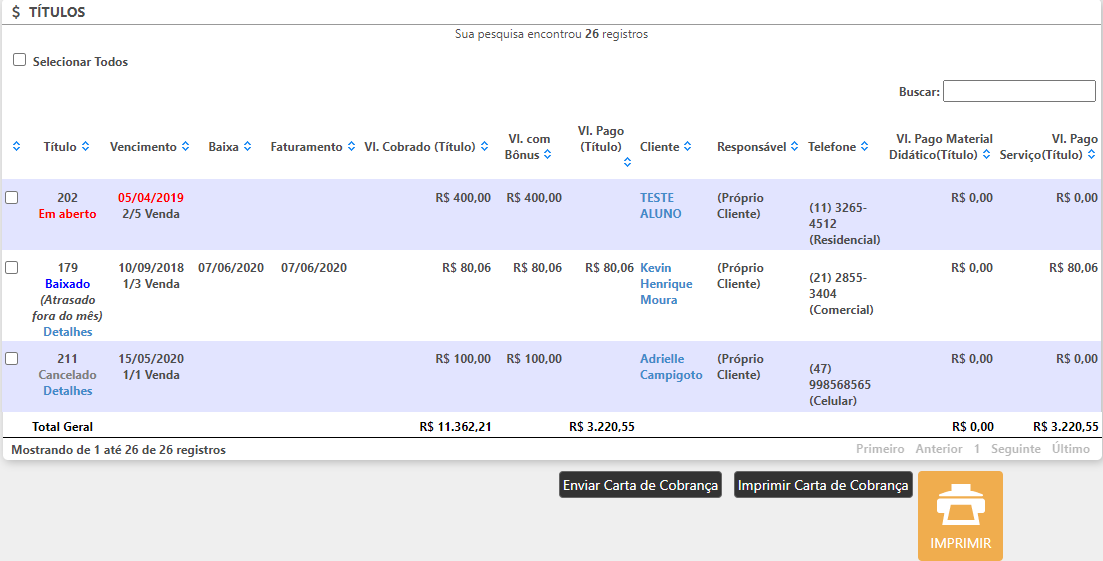Sort table by Faturamento column arrows
1103x561 pixels.
pyautogui.click(x=351, y=147)
